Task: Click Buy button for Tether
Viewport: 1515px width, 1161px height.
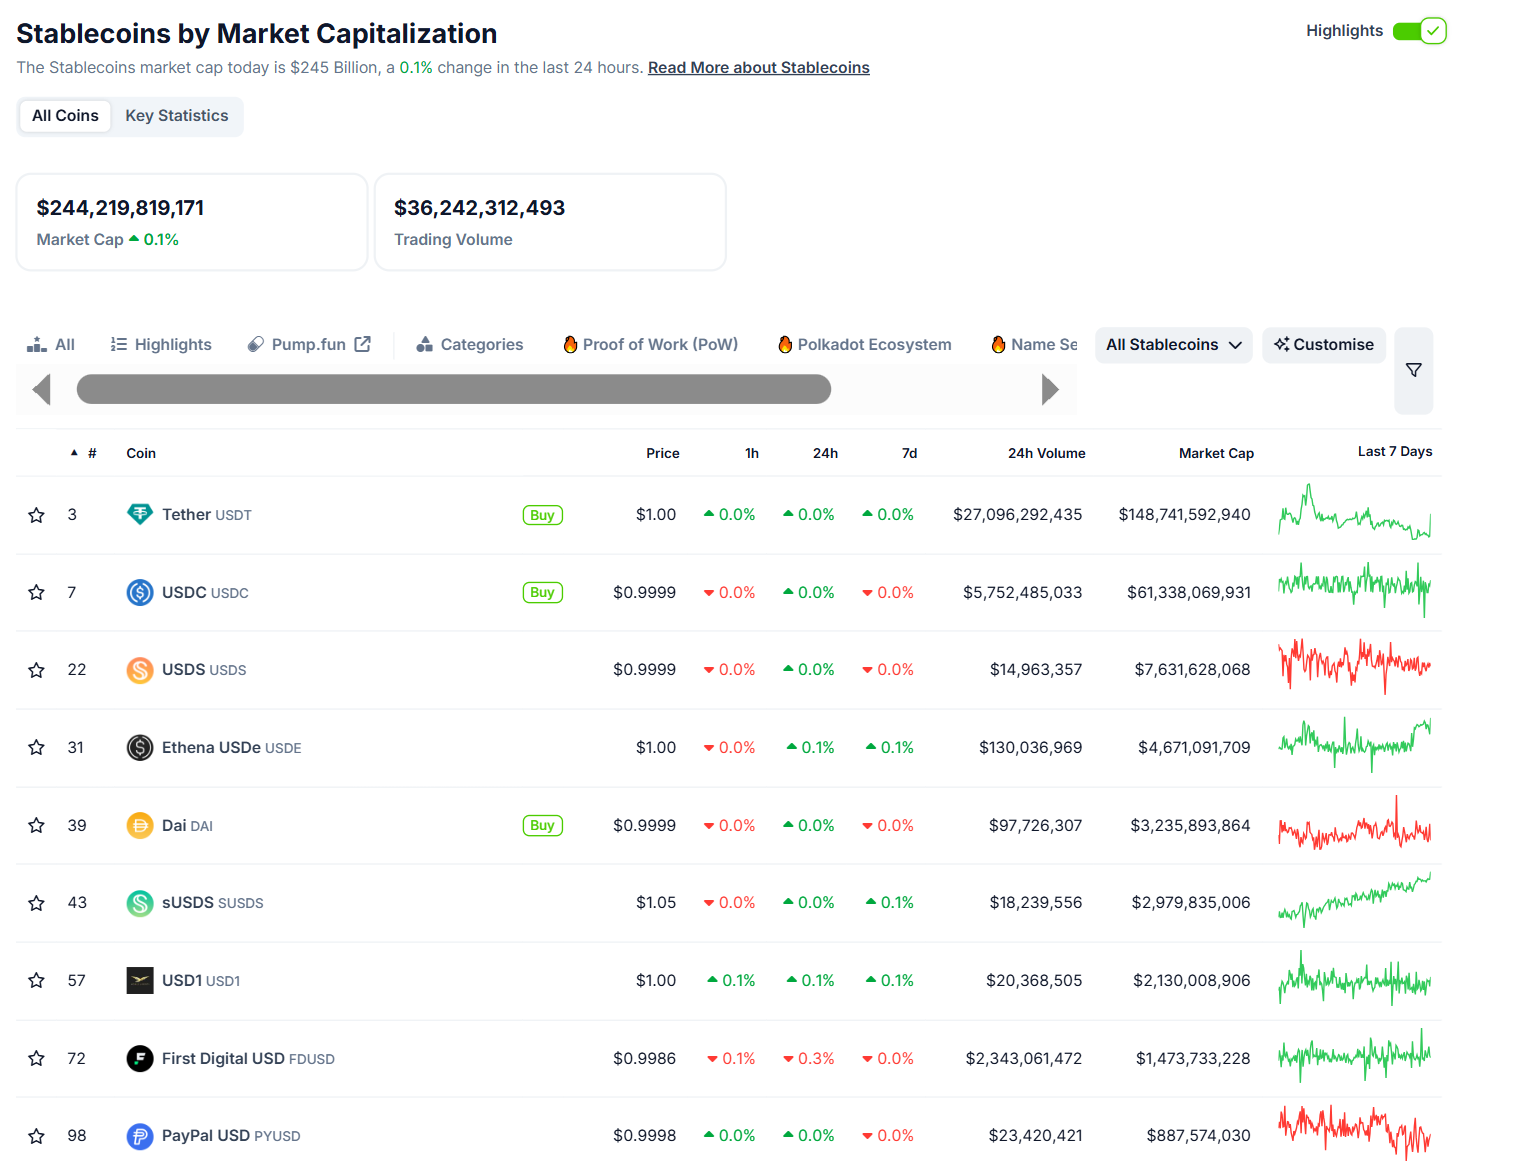Action: click(x=543, y=515)
